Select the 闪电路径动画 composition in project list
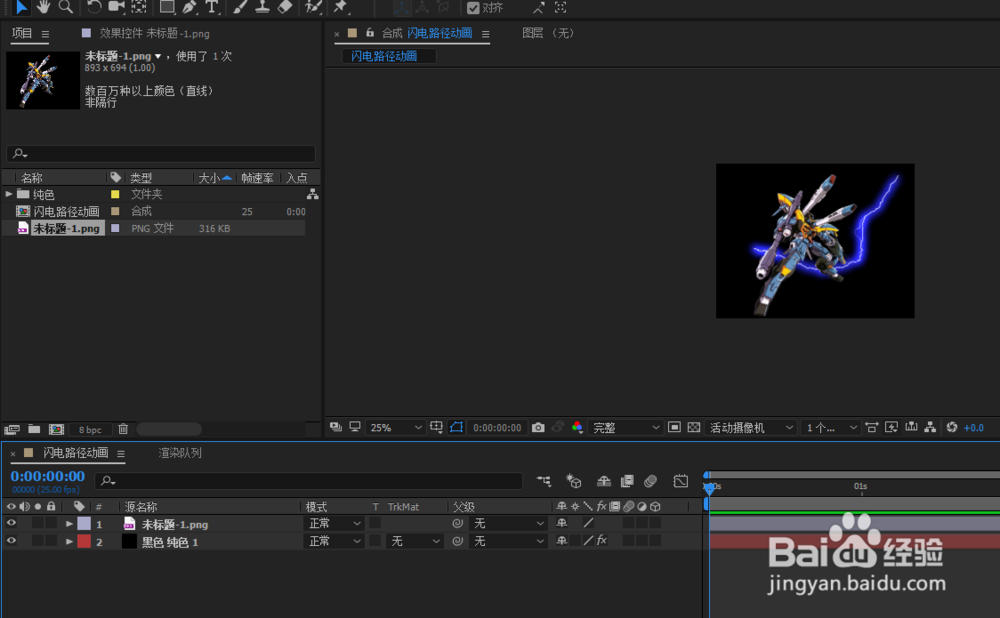The width and height of the screenshot is (1000, 618). 66,211
